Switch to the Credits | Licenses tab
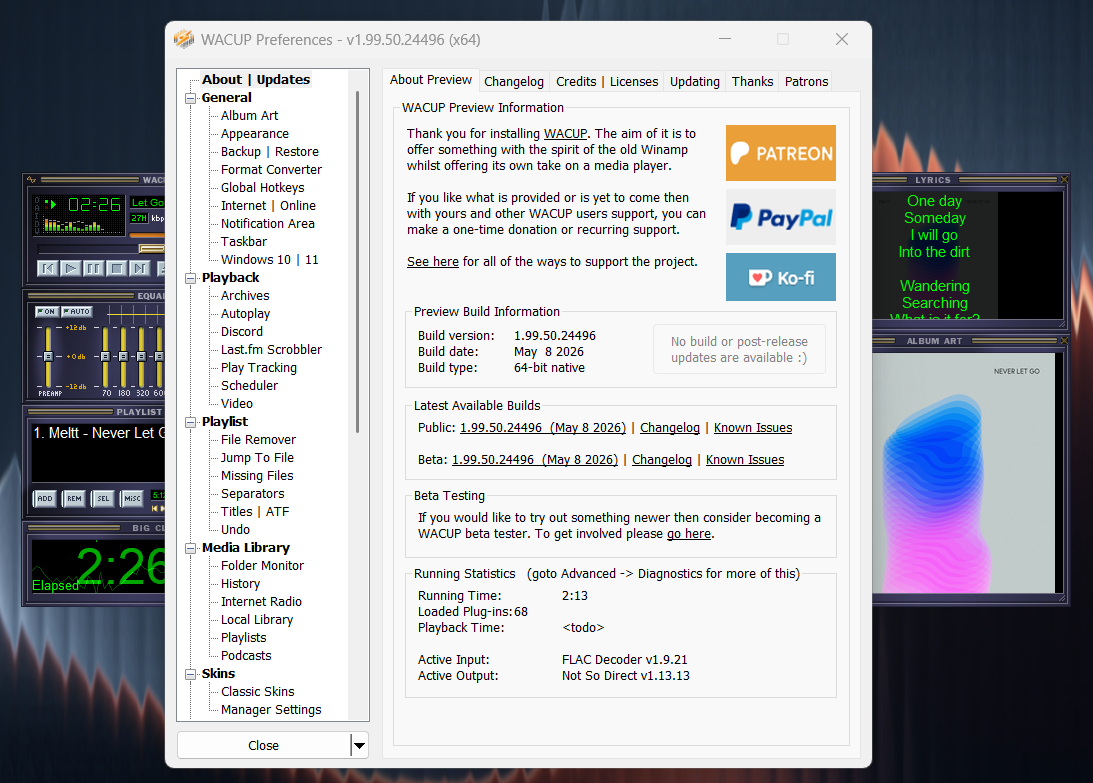 (606, 82)
